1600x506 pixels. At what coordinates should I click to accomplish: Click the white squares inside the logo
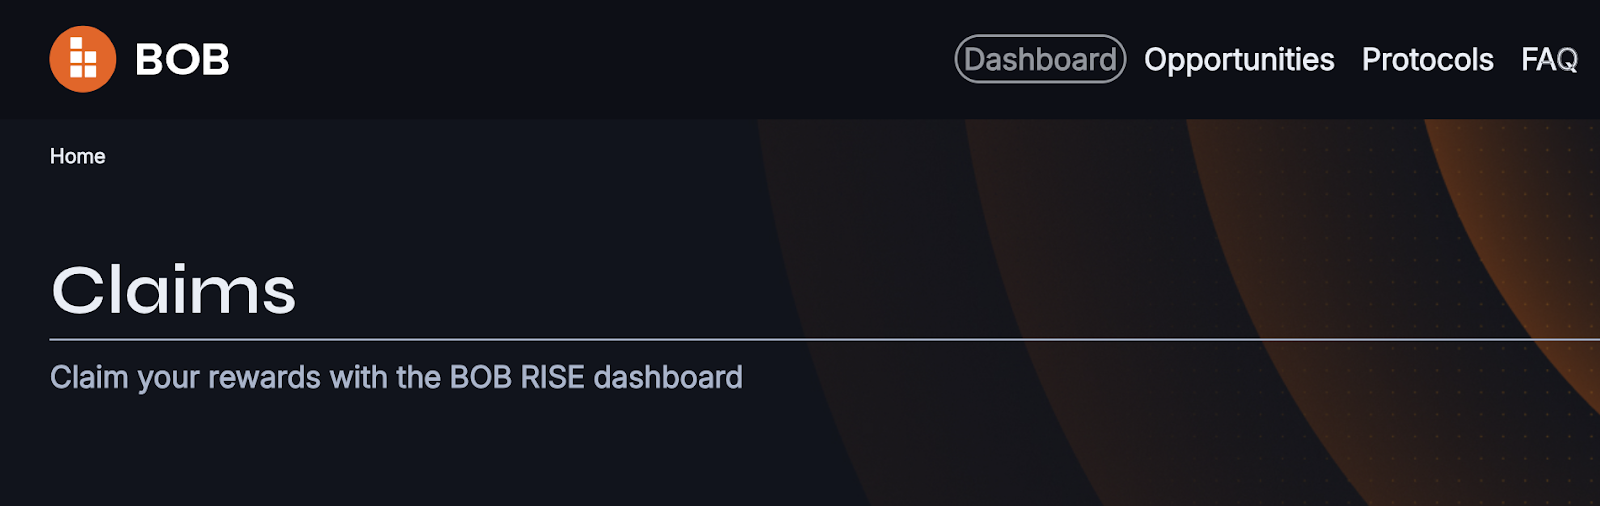coord(83,59)
